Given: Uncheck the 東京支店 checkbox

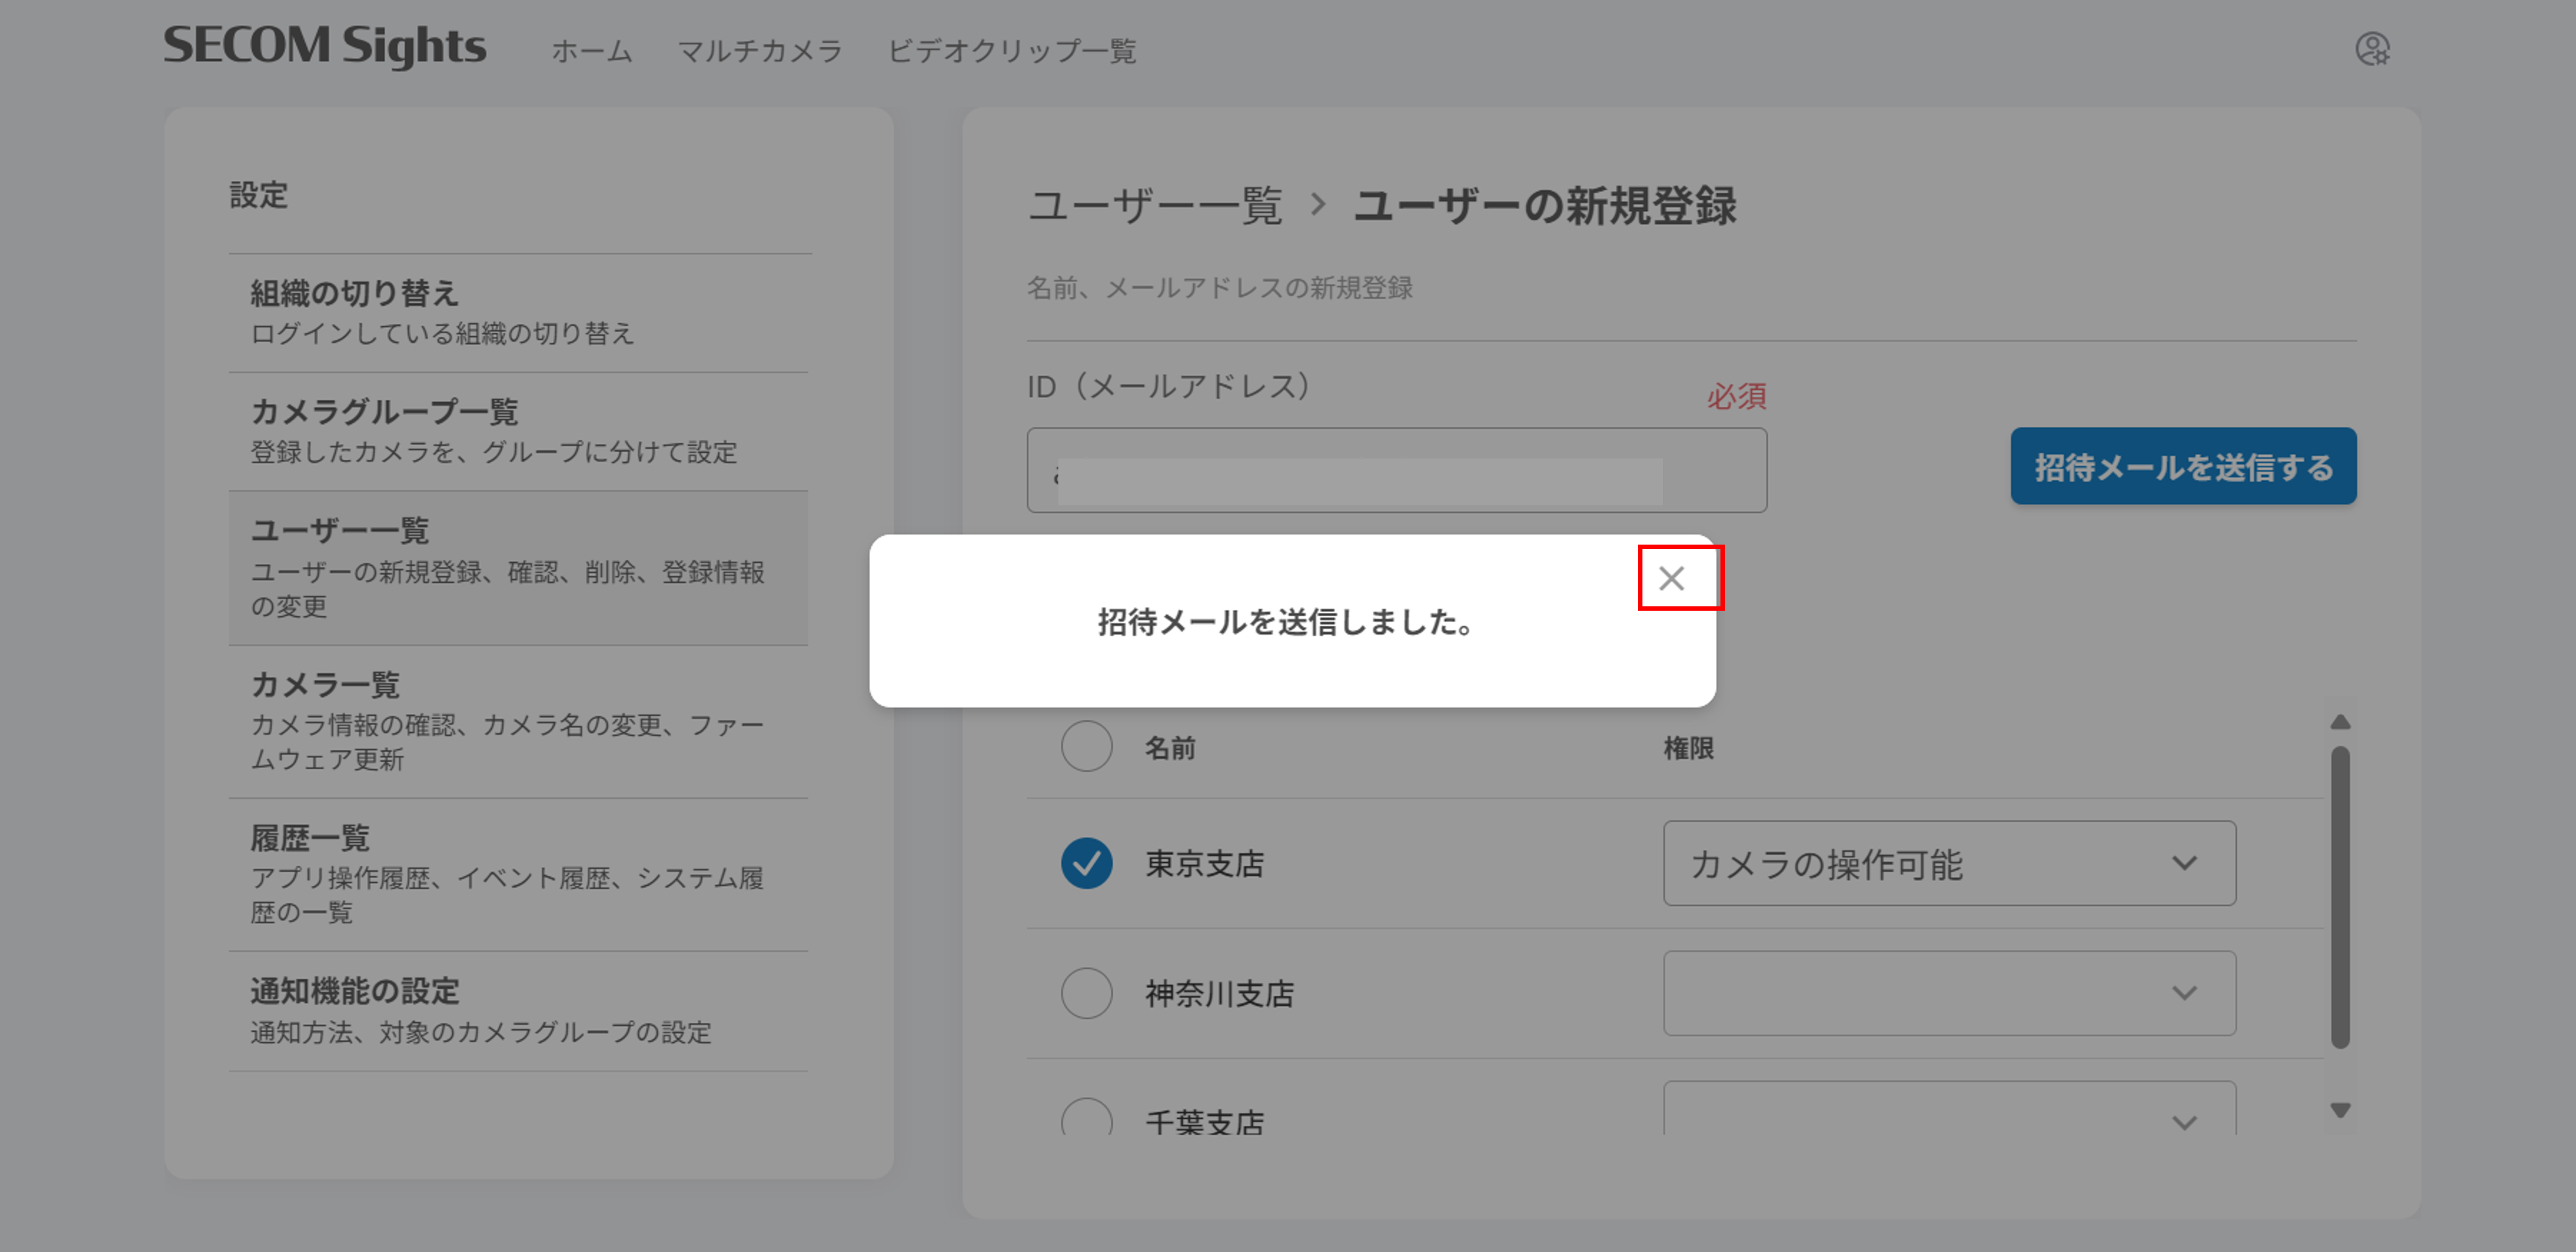Looking at the screenshot, I should (x=1086, y=863).
